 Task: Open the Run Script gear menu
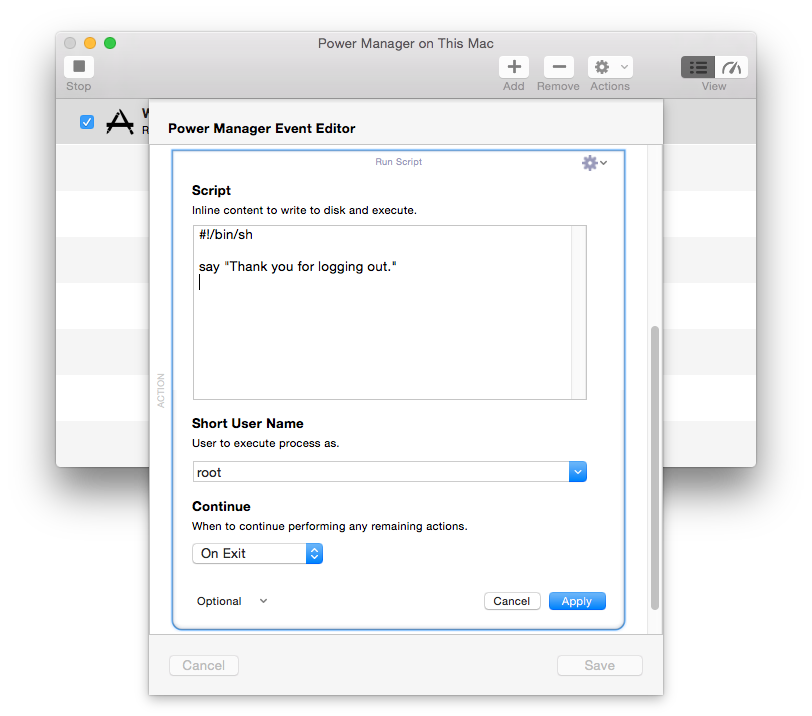pyautogui.click(x=594, y=163)
